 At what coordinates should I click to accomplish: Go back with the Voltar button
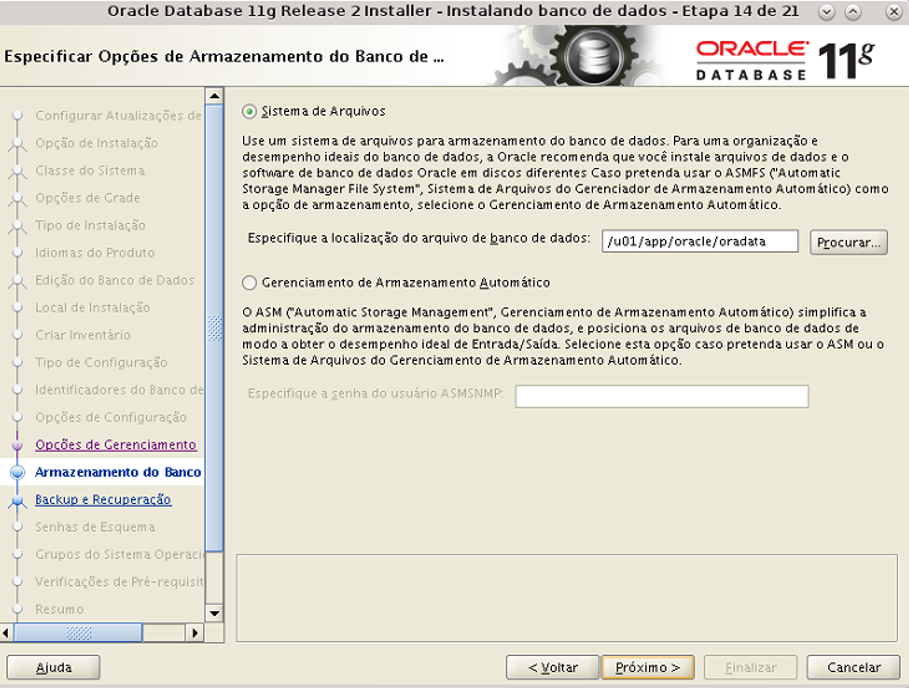click(x=552, y=668)
